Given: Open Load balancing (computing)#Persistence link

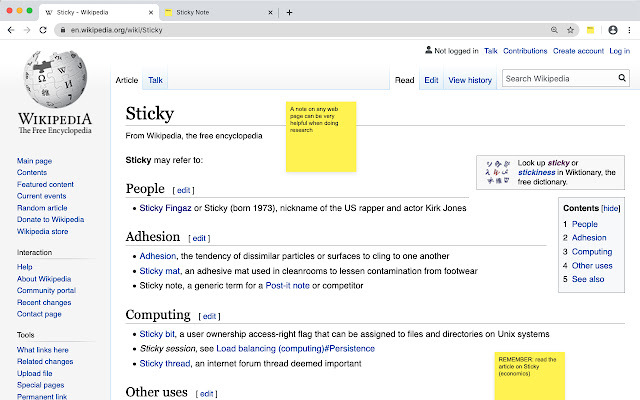Looking at the screenshot, I should click(296, 349).
